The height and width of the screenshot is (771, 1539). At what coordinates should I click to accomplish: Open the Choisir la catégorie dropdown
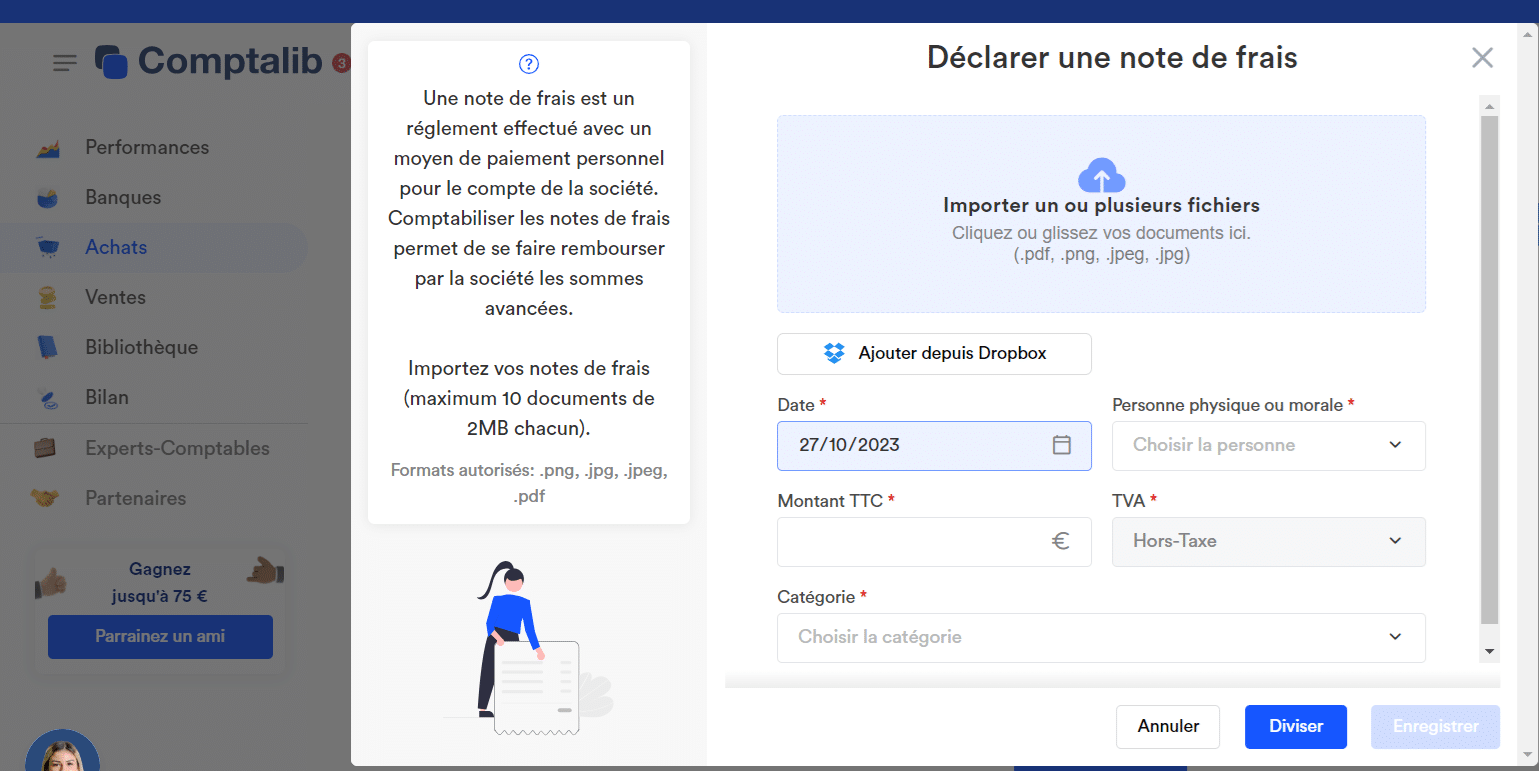(x=1100, y=637)
